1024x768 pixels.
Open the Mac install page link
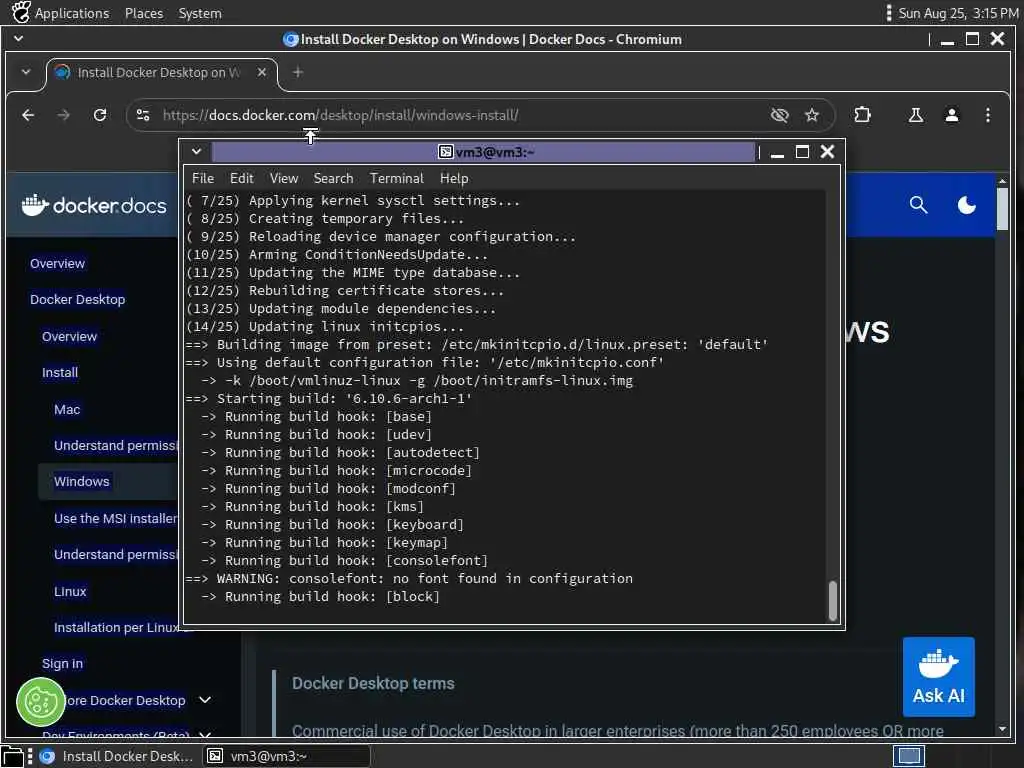coord(67,409)
